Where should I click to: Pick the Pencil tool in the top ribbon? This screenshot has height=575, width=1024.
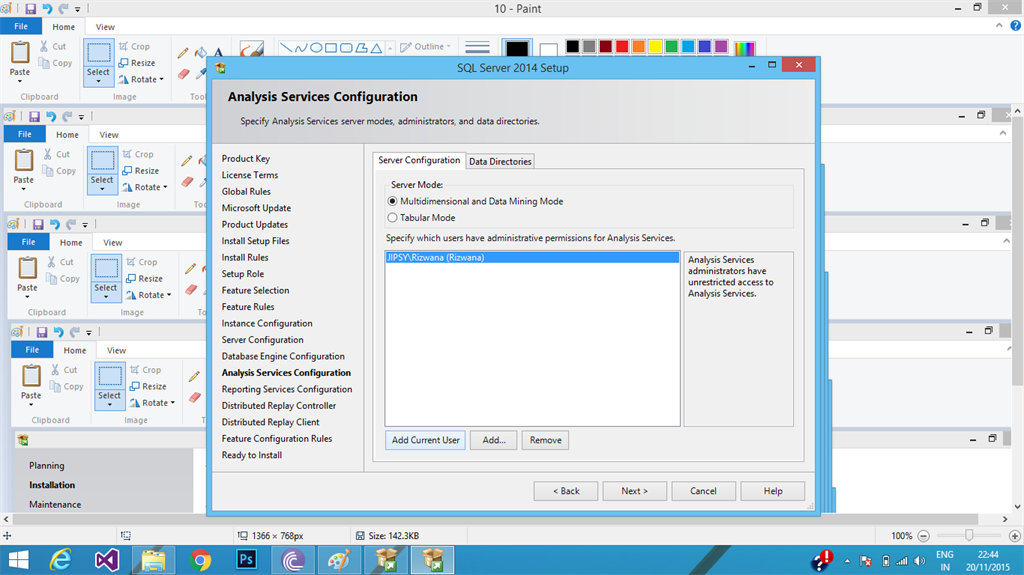pos(184,53)
